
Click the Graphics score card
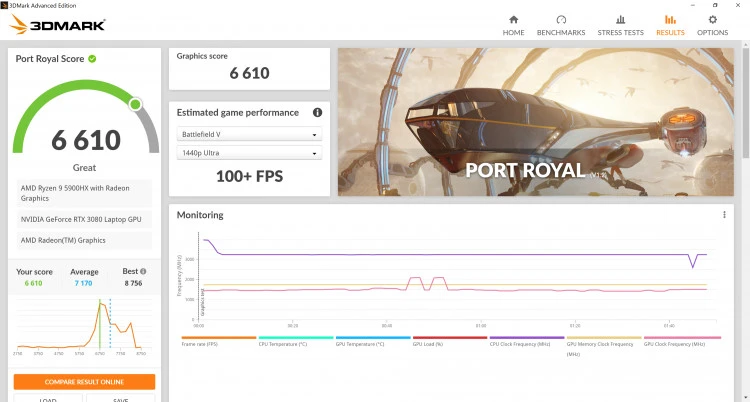pyautogui.click(x=249, y=69)
